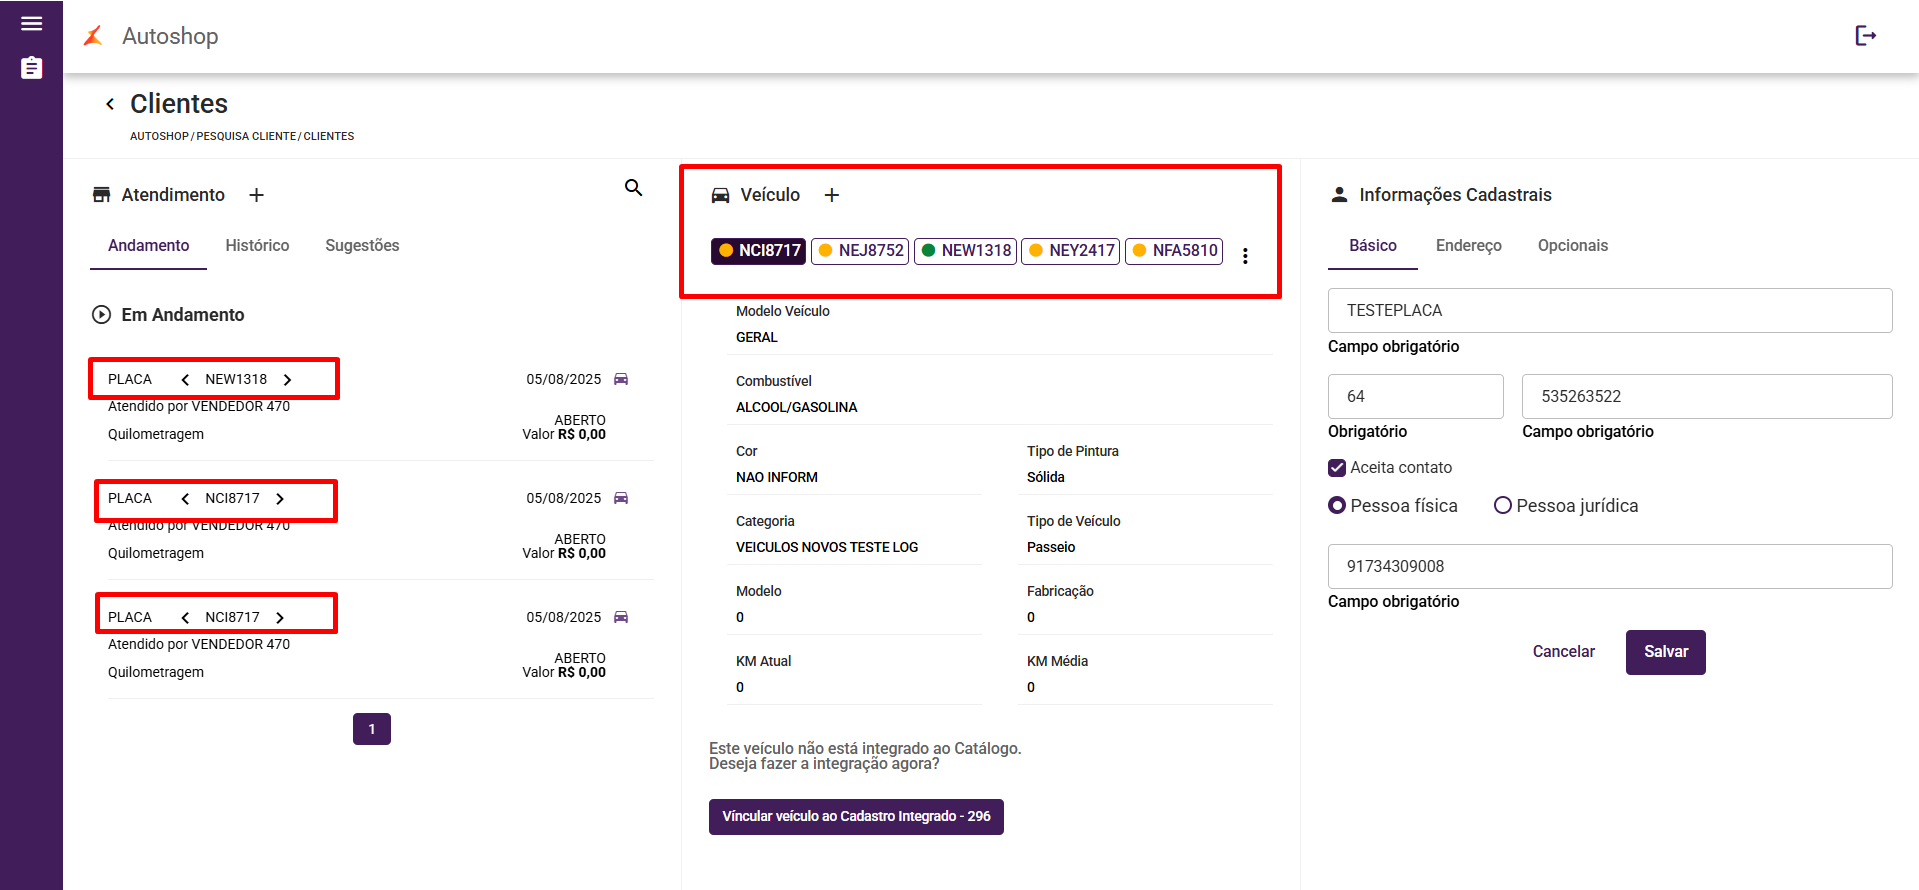This screenshot has height=890, width=1919.
Task: Click the TESTEPLACA name input field
Action: (x=1609, y=311)
